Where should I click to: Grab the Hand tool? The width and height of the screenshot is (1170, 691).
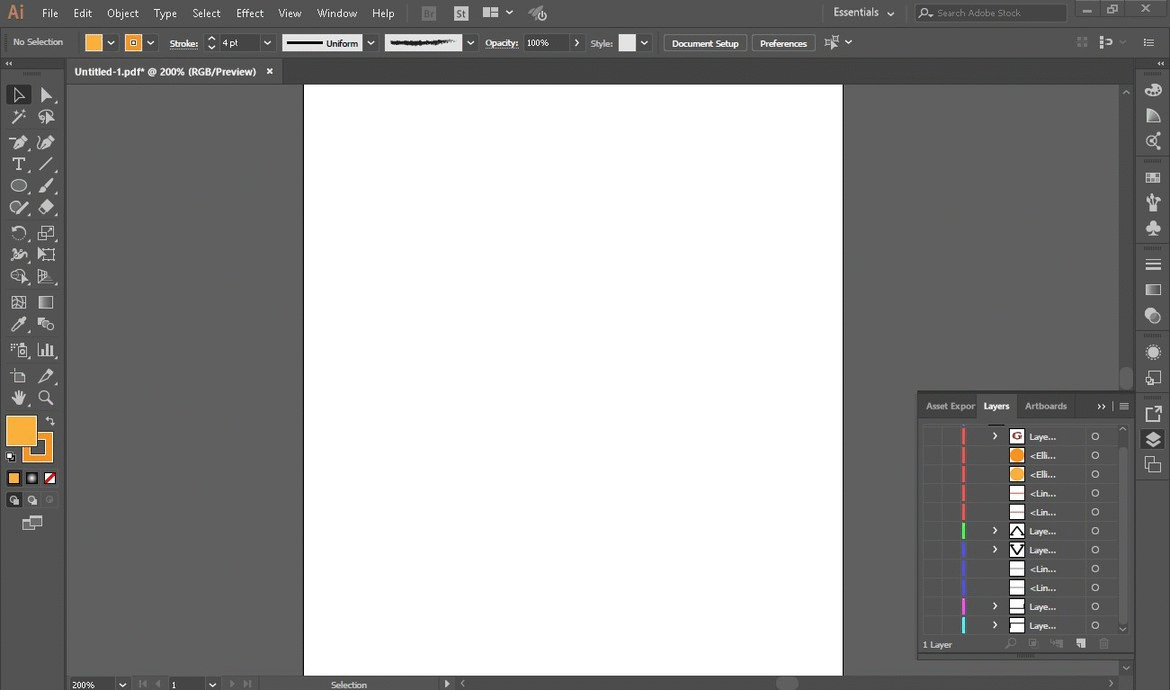click(18, 397)
